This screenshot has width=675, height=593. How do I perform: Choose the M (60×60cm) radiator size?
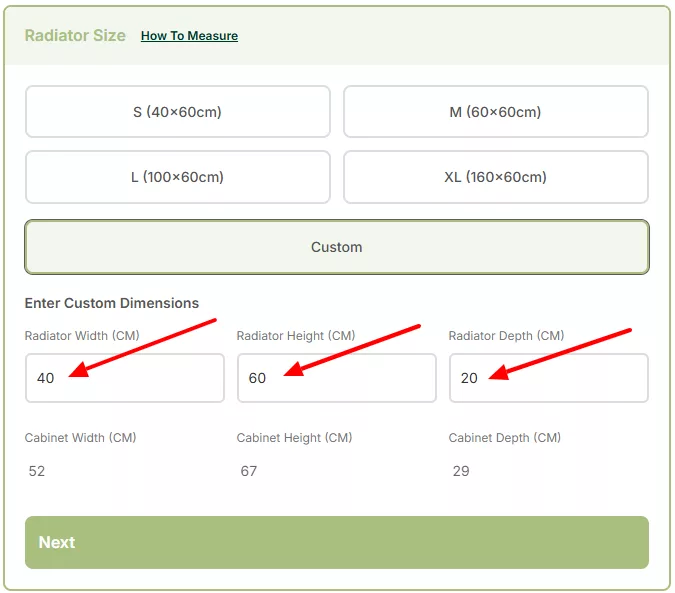[x=495, y=112]
